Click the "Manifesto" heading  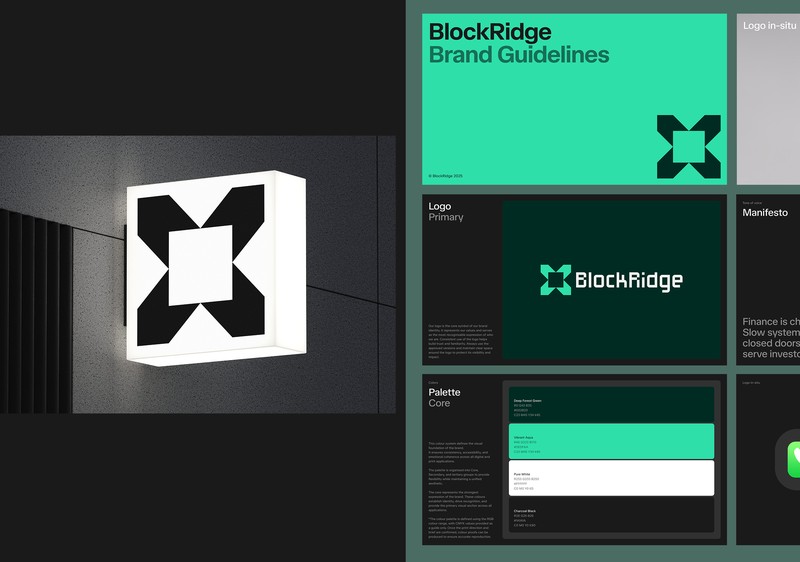765,213
